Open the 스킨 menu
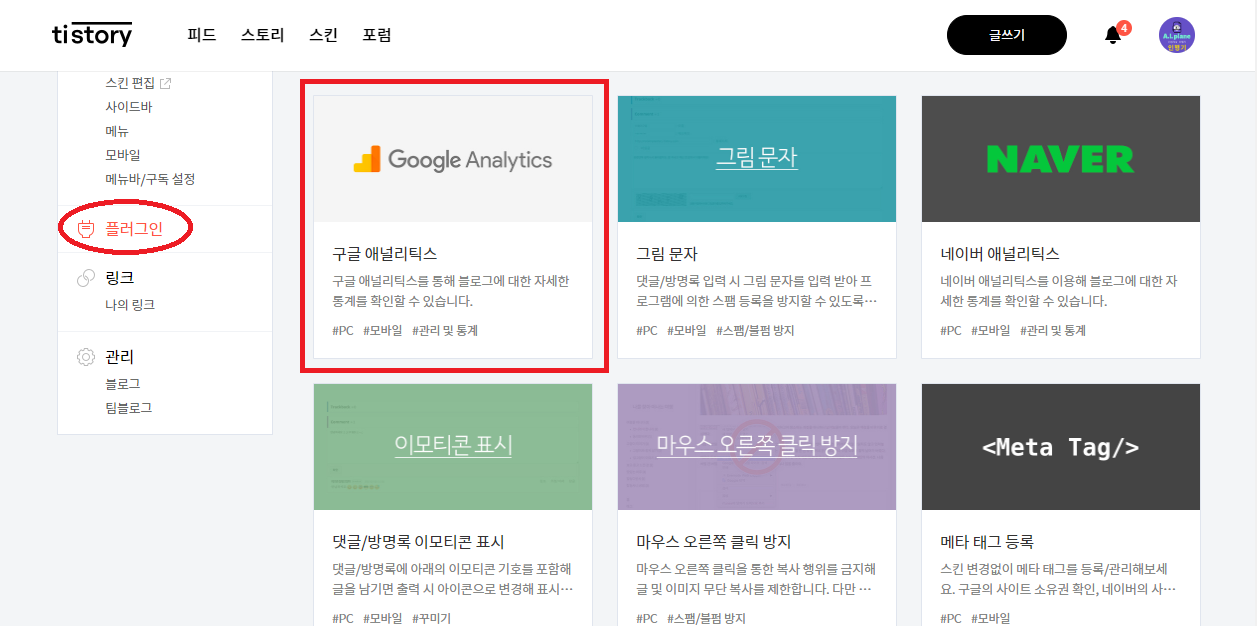The image size is (1257, 626). [324, 35]
